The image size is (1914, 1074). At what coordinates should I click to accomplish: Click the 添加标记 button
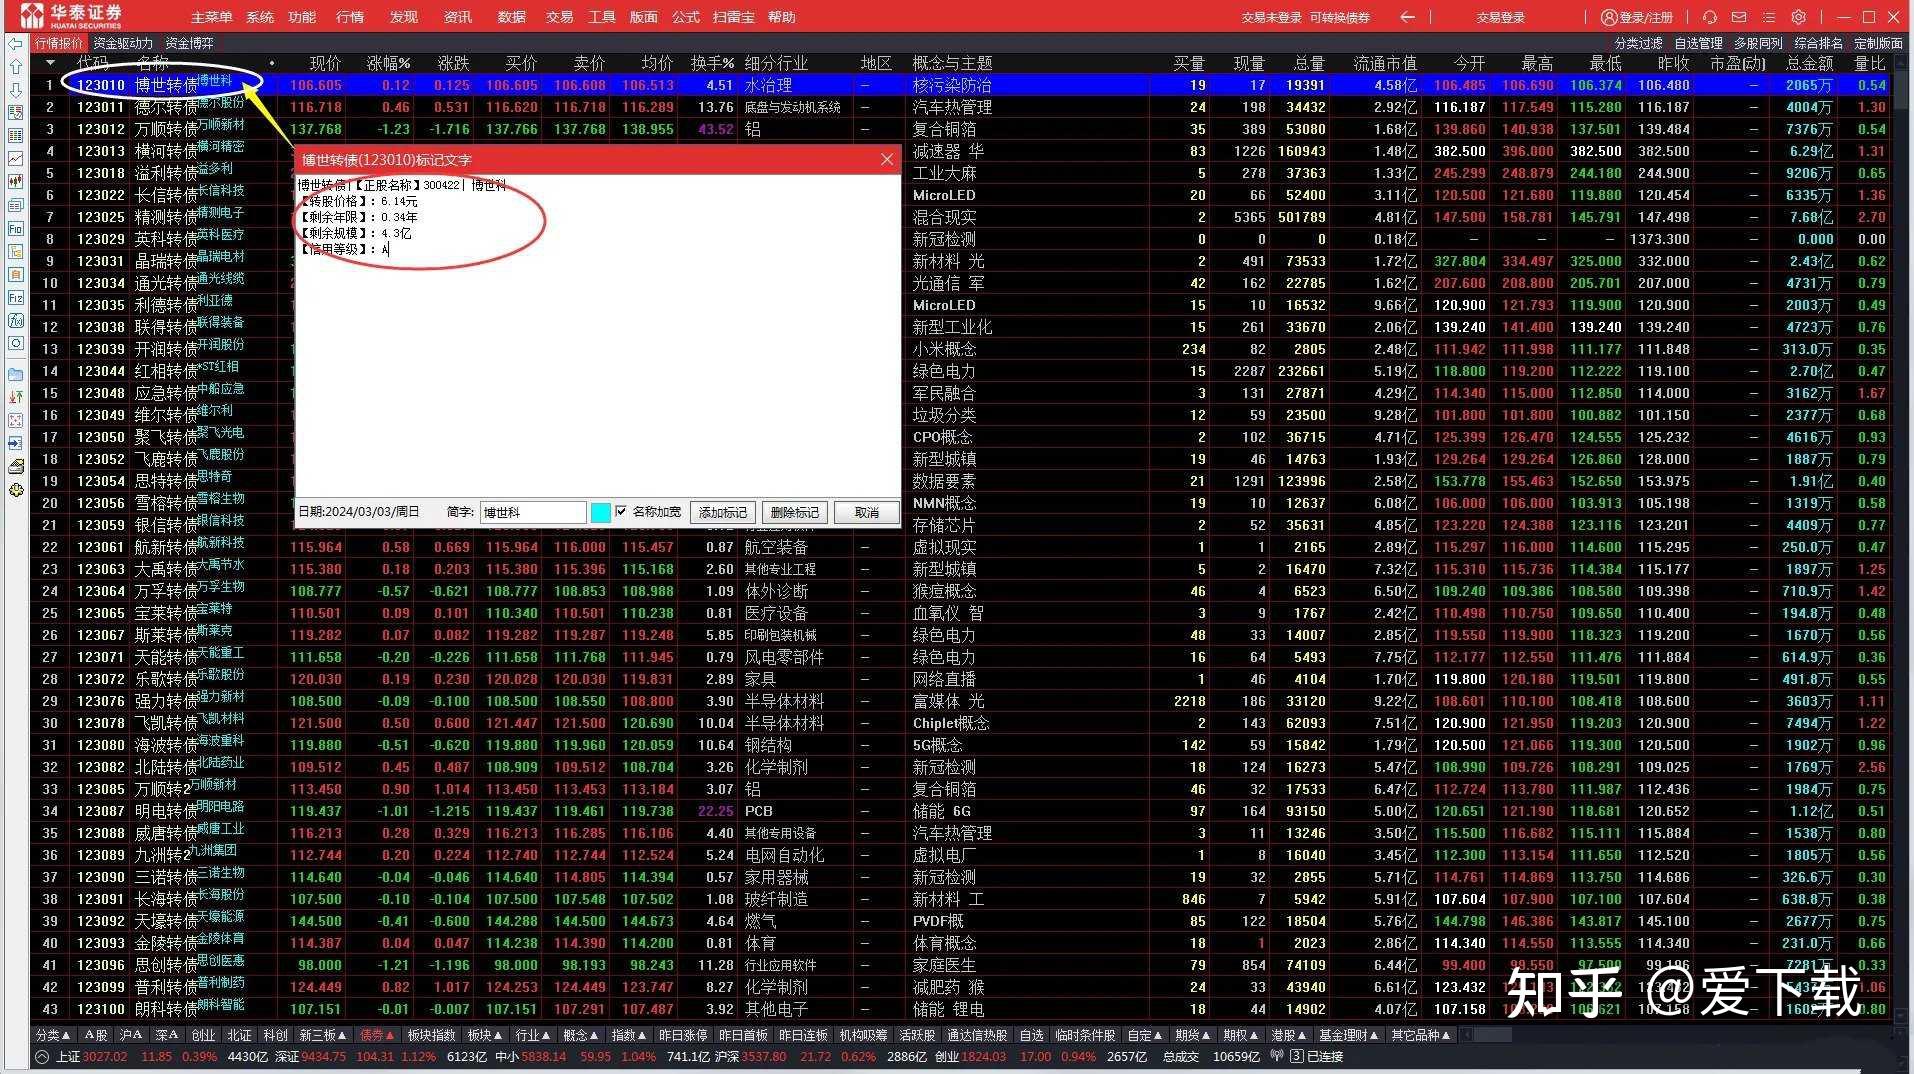723,512
